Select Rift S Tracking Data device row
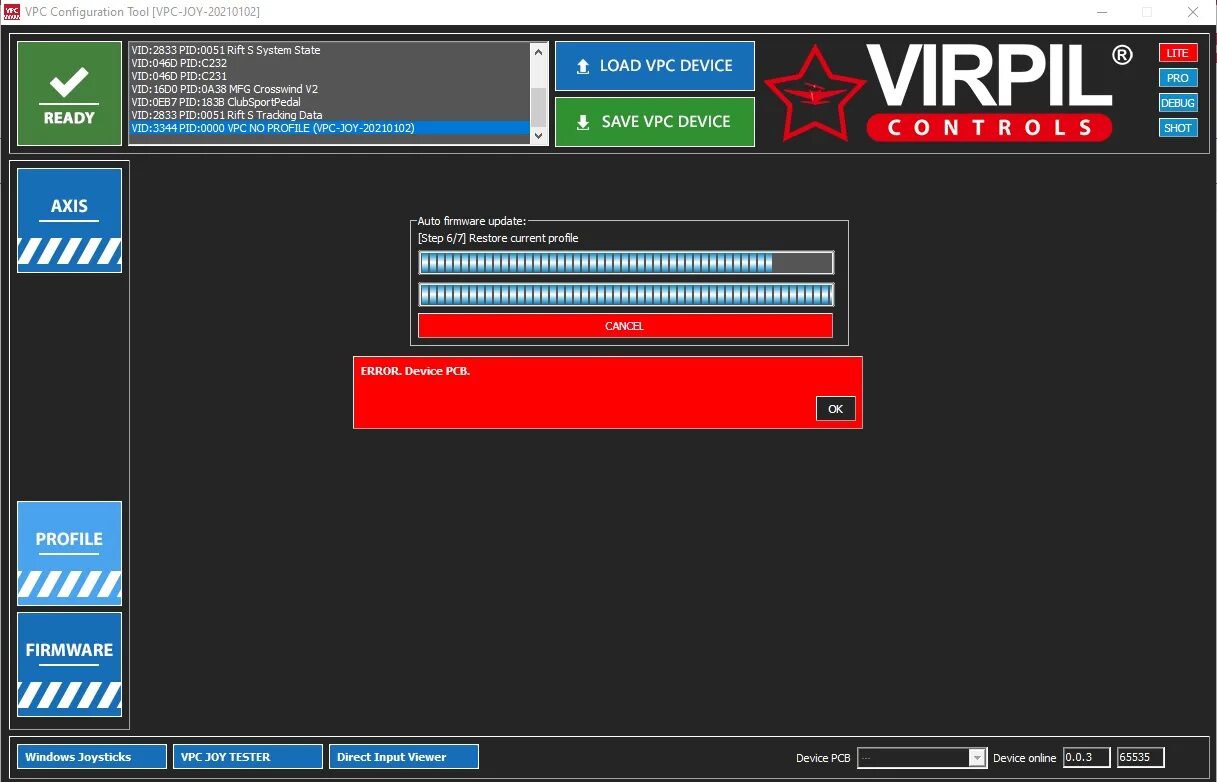The height and width of the screenshot is (782, 1217). coord(329,115)
